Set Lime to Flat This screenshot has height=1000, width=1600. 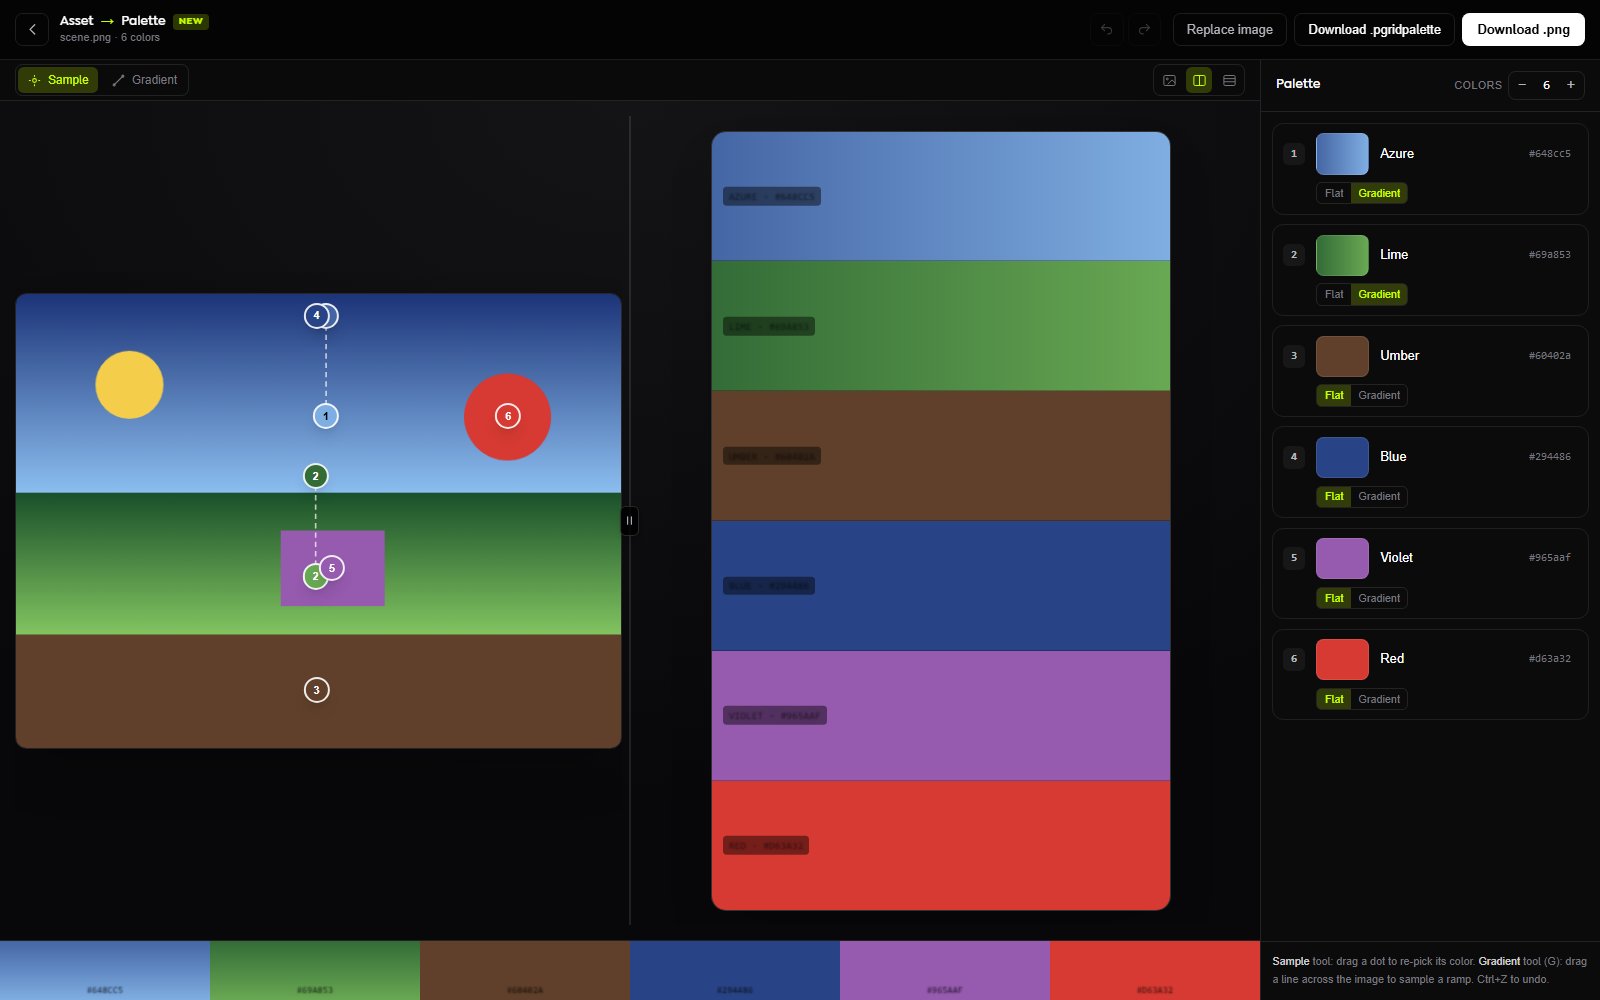1334,294
